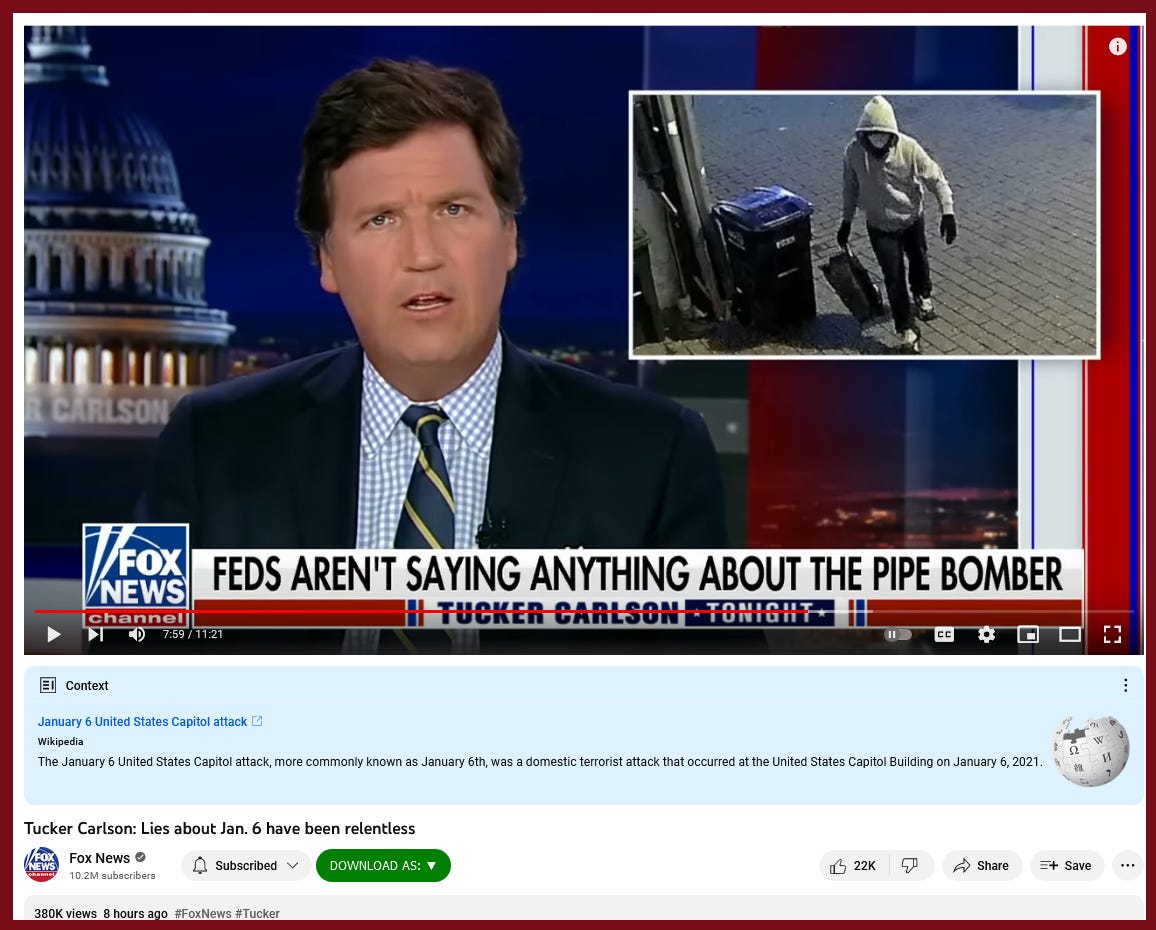Open the Fox News channel avatar
Screen dimensions: 1156x930
41,864
